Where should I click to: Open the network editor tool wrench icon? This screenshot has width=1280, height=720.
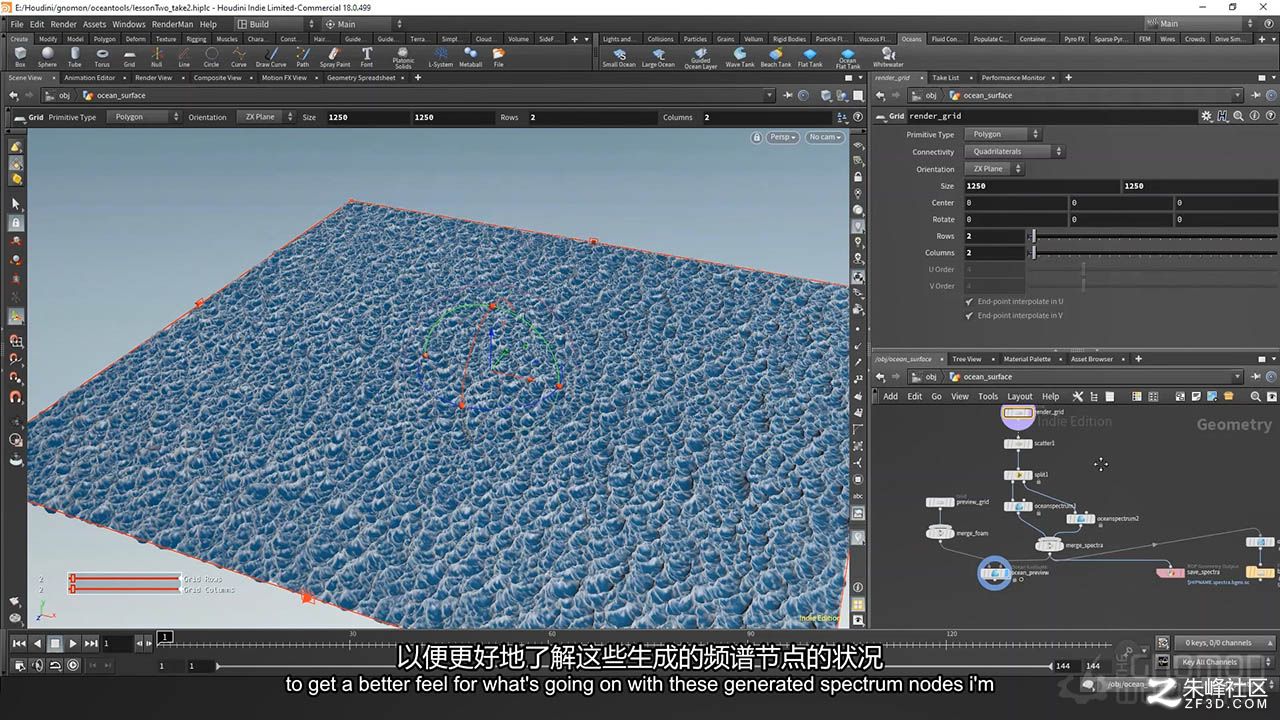tap(1078, 396)
